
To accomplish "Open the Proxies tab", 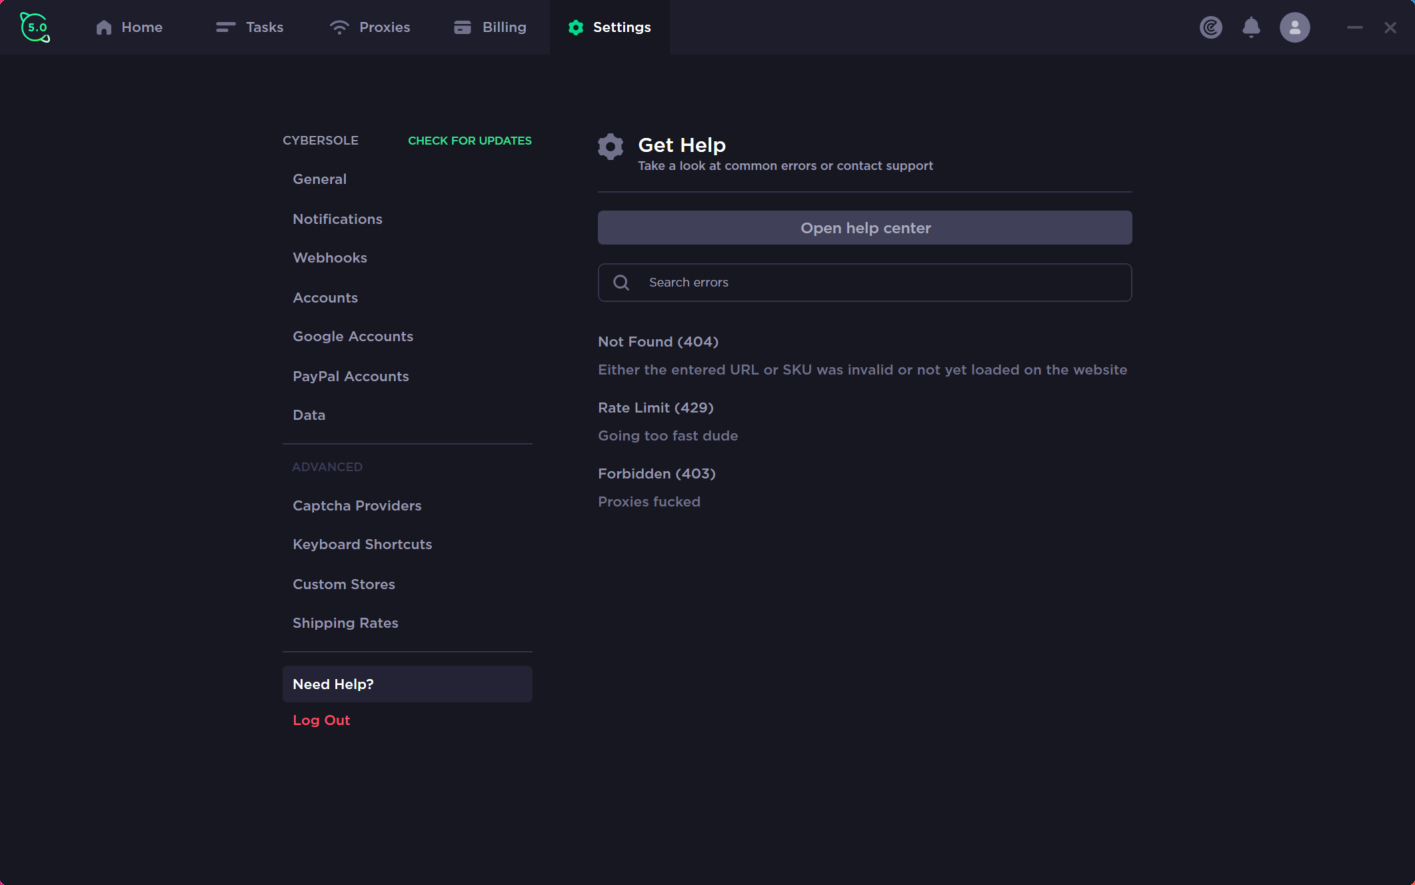I will click(x=370, y=27).
